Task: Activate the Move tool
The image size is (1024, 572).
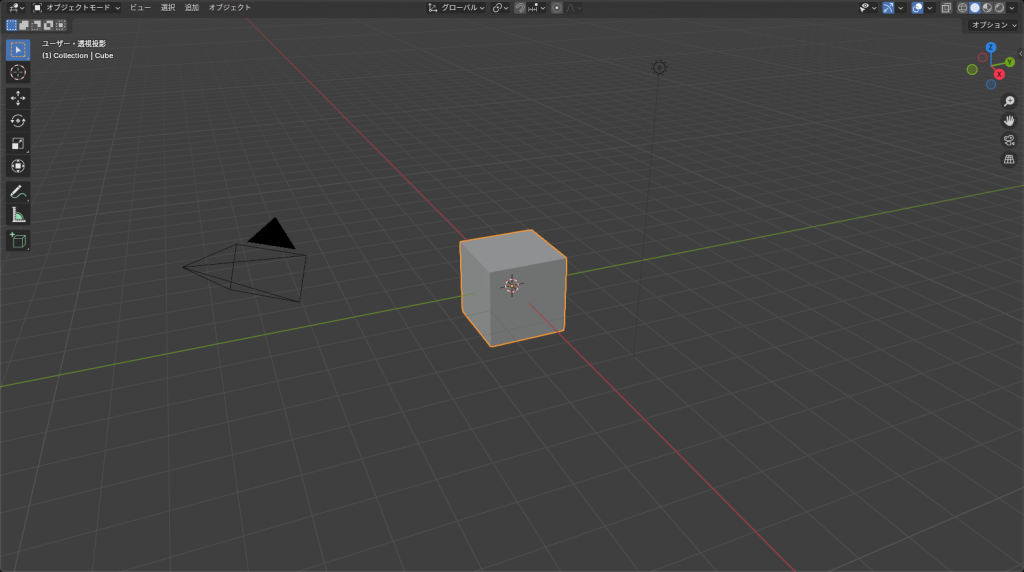Action: (x=18, y=98)
